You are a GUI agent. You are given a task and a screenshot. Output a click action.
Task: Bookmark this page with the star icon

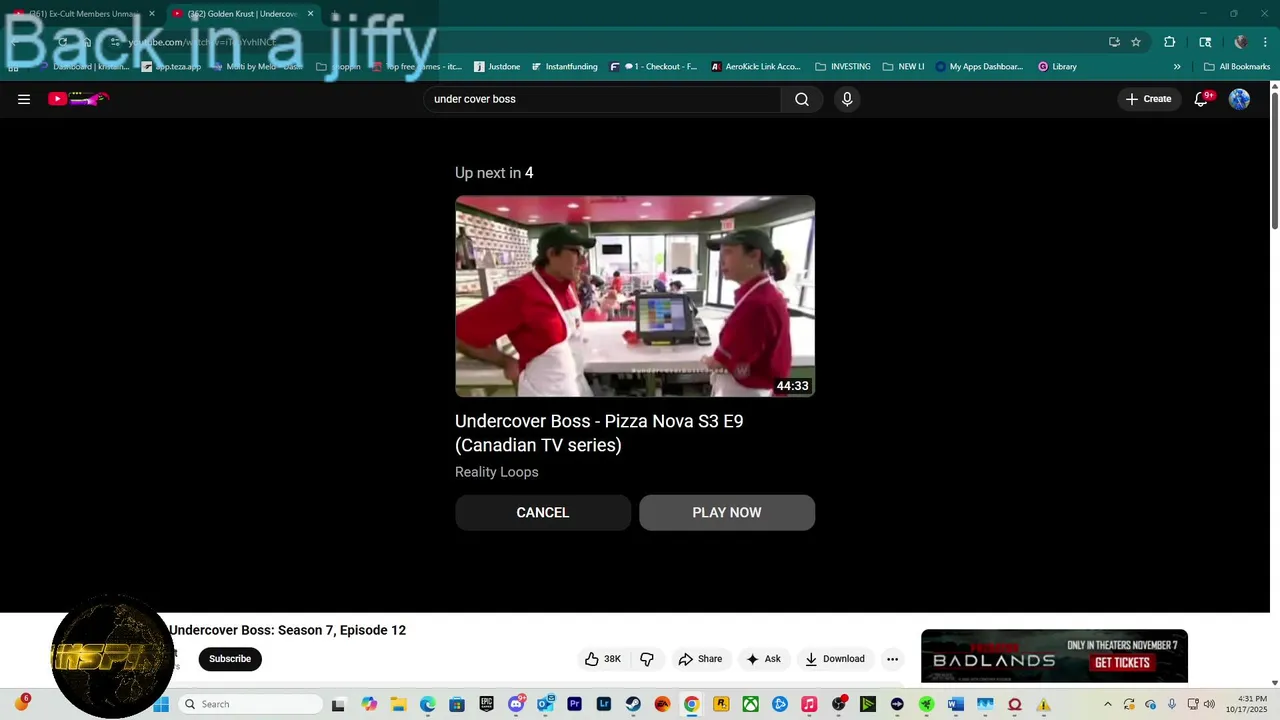tap(1136, 42)
